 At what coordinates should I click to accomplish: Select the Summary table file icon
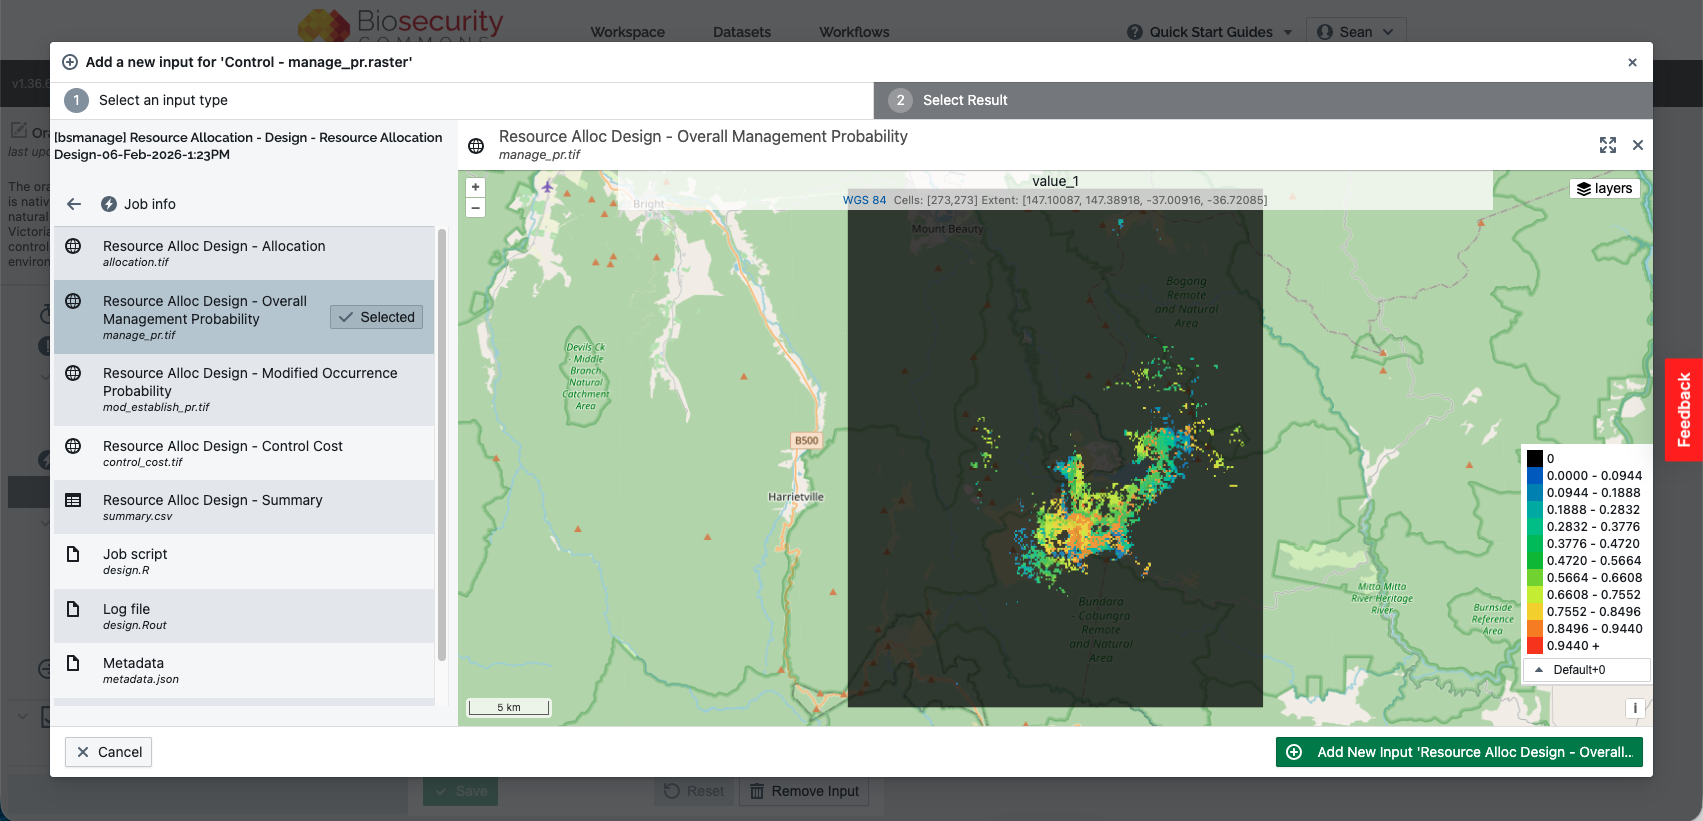coord(73,500)
